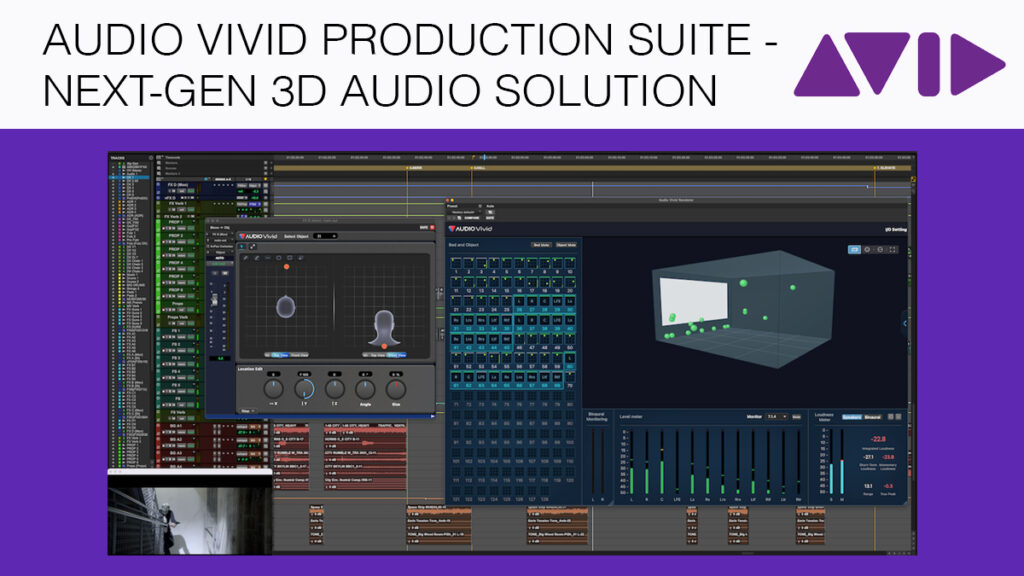Expand the collapsed side panel arrow at right edge
The height and width of the screenshot is (576, 1024).
pyautogui.click(x=905, y=323)
